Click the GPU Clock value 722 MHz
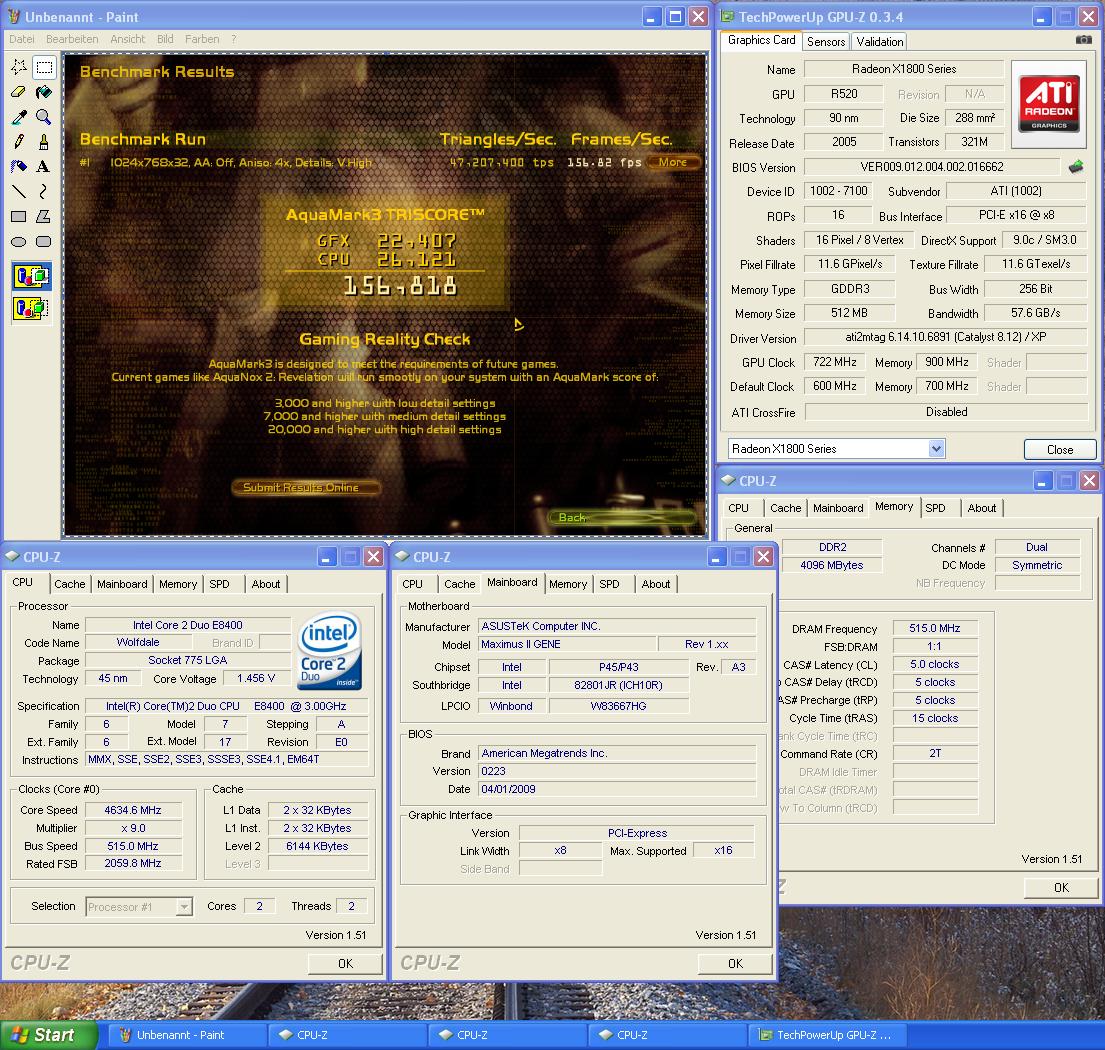Viewport: 1105px width, 1050px height. point(835,362)
